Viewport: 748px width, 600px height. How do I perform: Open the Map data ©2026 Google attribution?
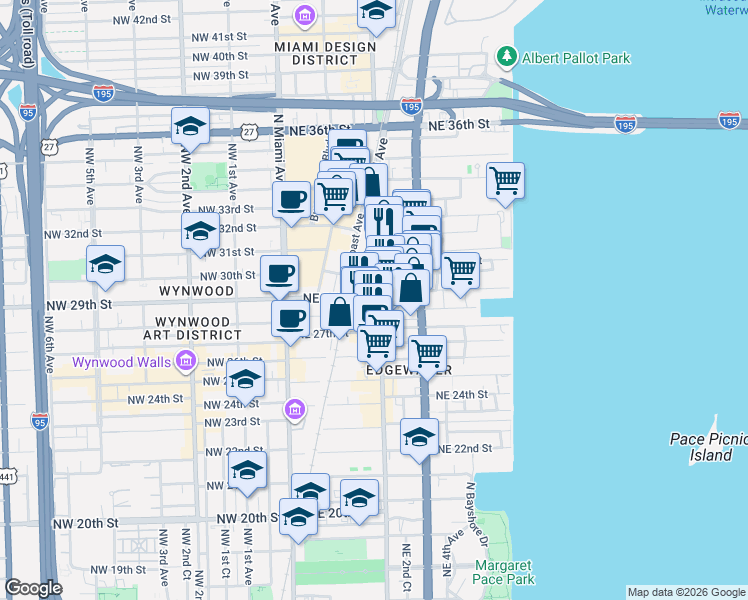click(686, 592)
